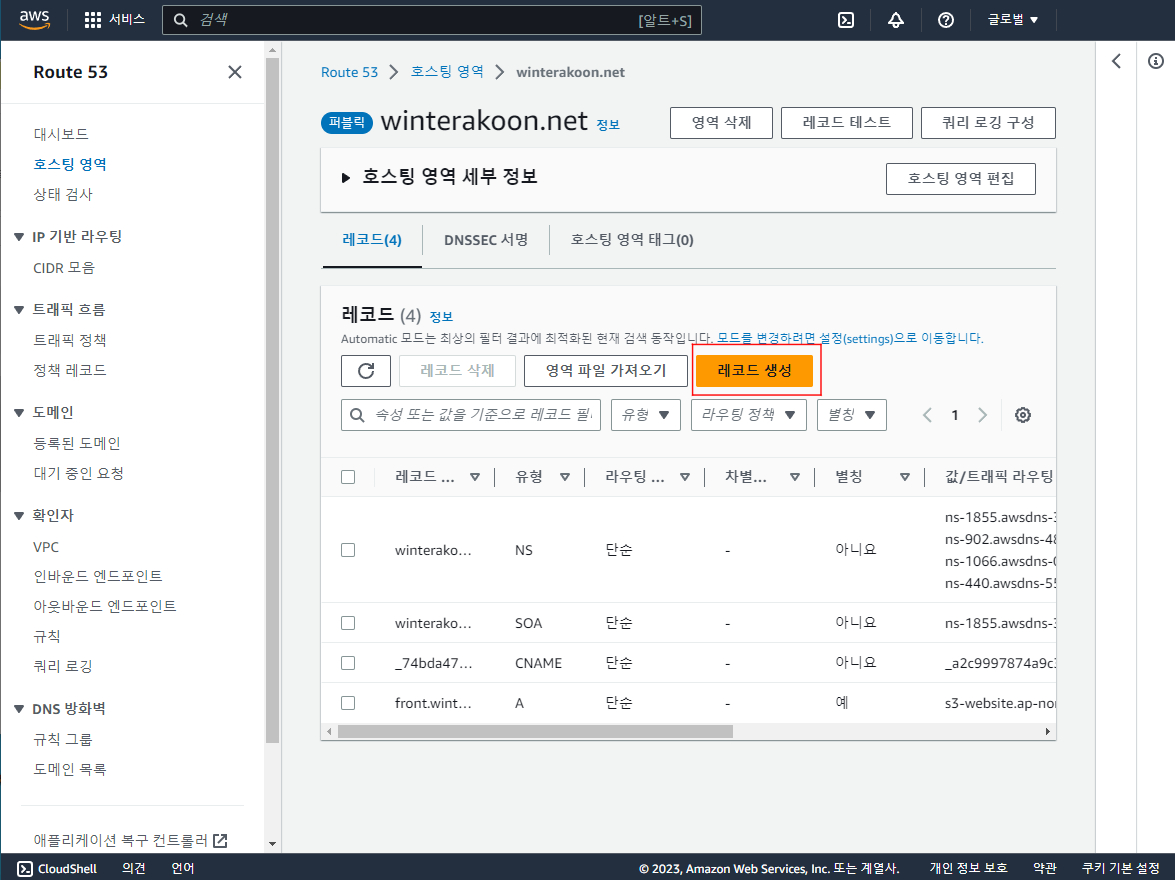This screenshot has height=880, width=1175.
Task: Open the 글로벌 region dropdown
Action: [x=1013, y=20]
